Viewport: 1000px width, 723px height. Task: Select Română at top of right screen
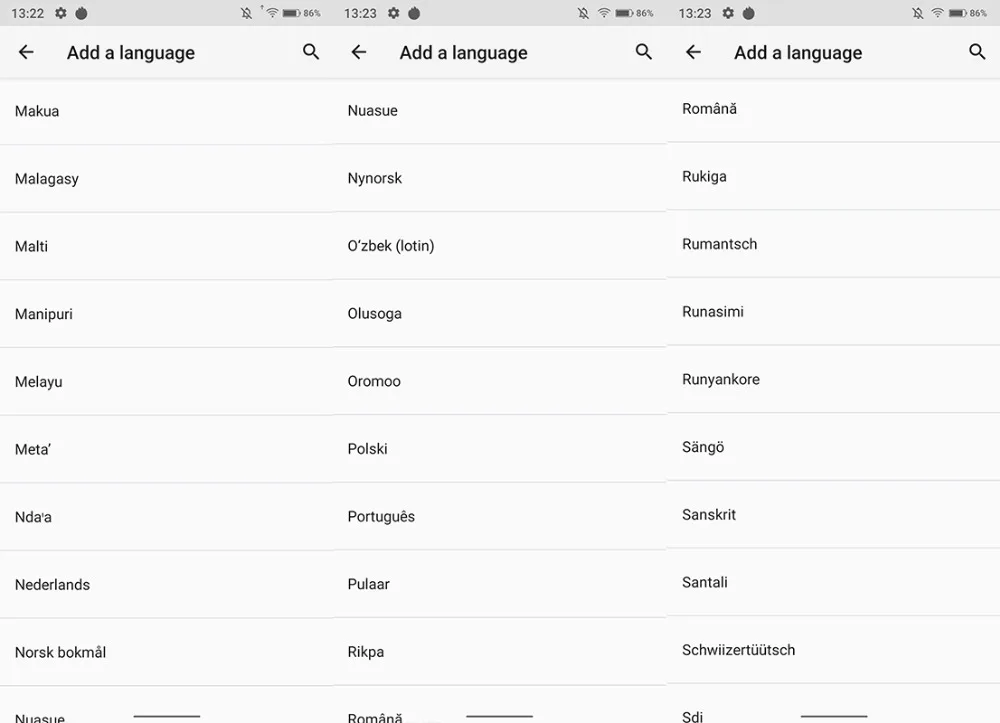click(x=834, y=109)
